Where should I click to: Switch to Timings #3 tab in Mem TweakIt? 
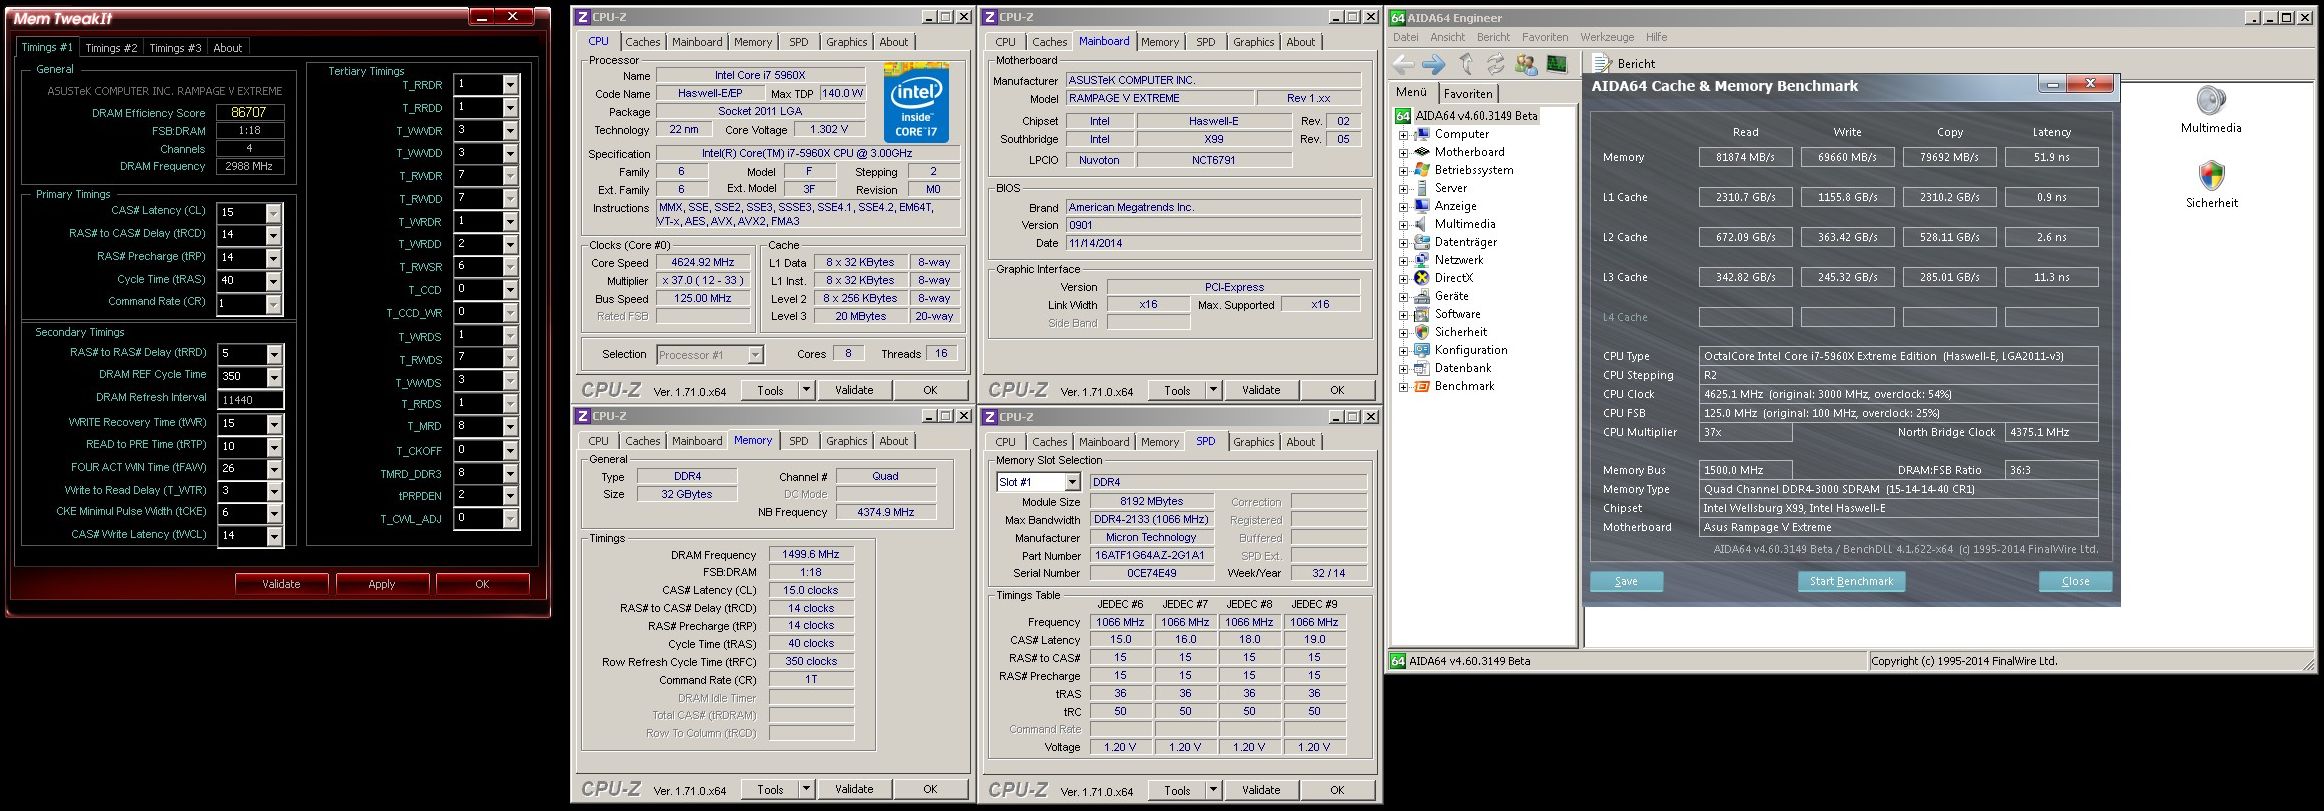click(175, 48)
